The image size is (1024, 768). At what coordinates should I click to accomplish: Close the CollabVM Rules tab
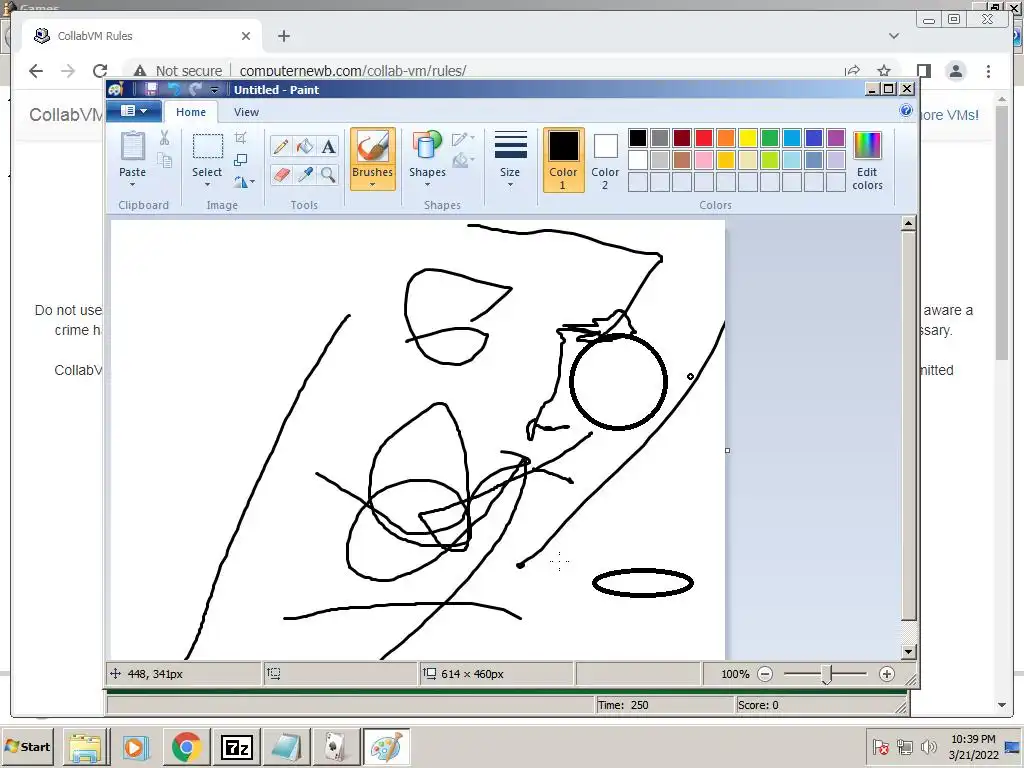[x=246, y=36]
